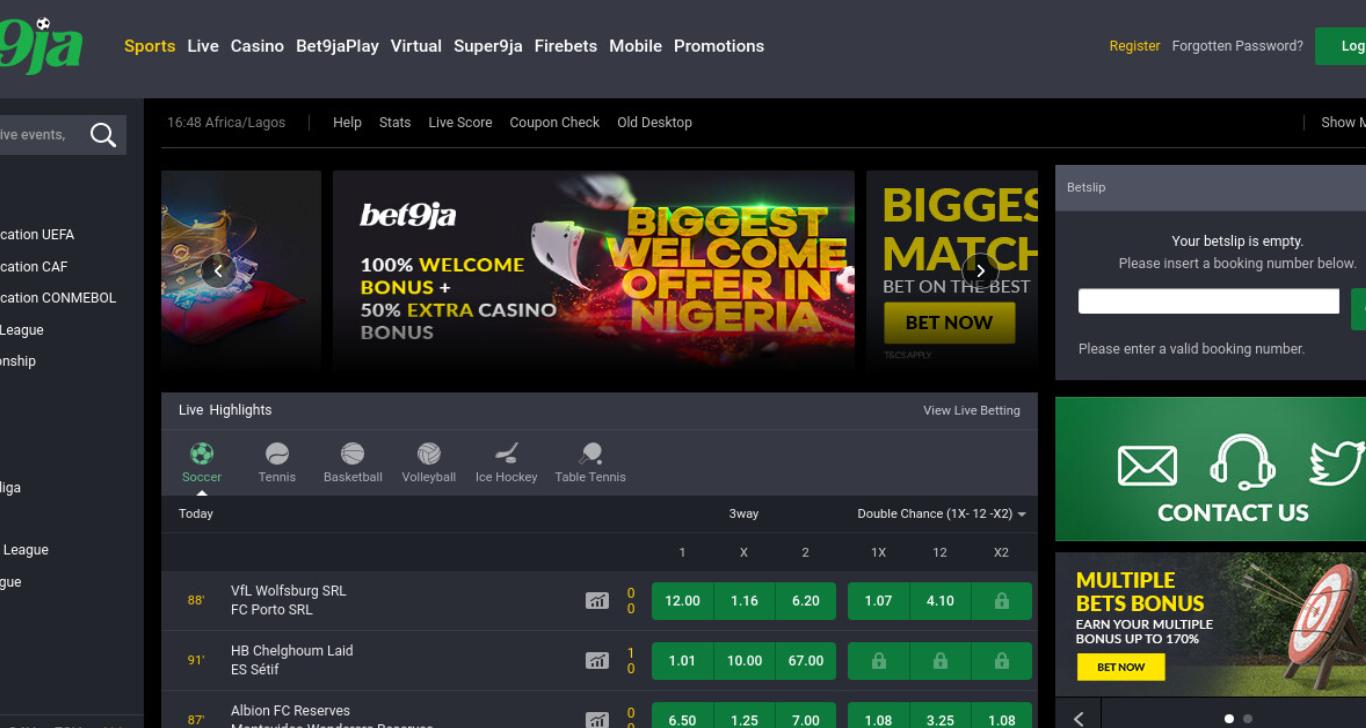The image size is (1366, 728).
Task: Click the booking number input field
Action: tap(1208, 301)
